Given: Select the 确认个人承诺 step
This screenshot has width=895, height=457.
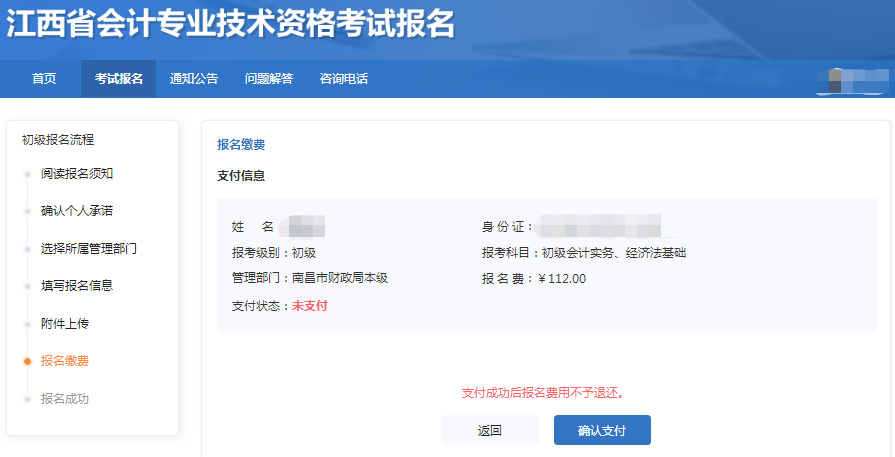Looking at the screenshot, I should [77, 211].
